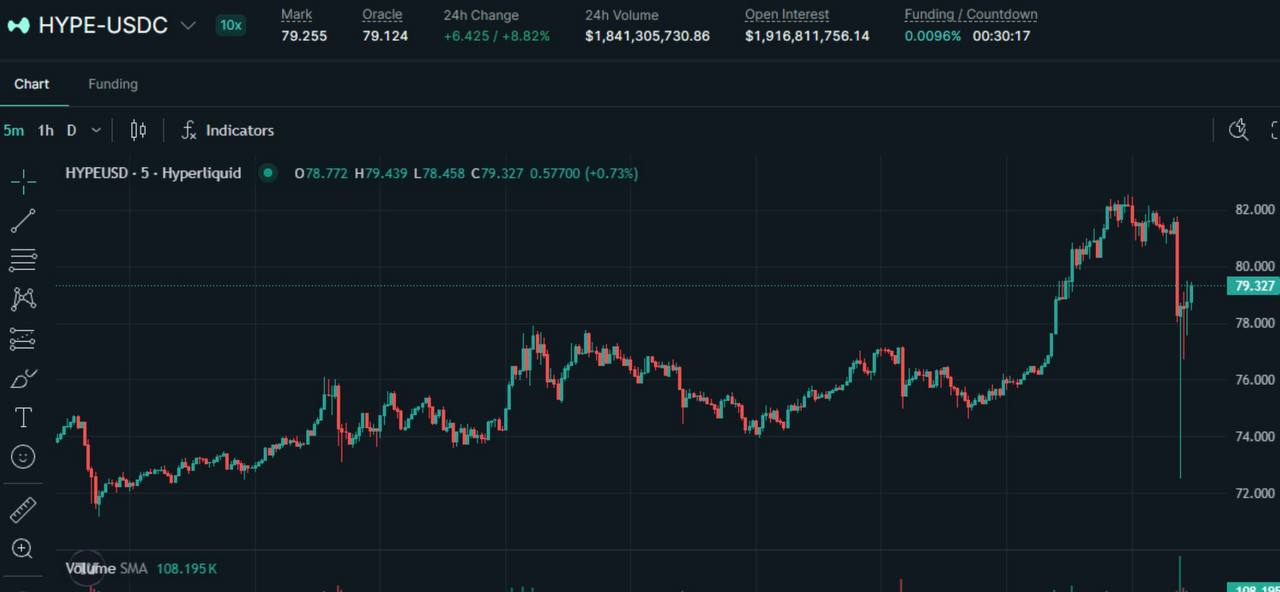Click the funding rate 0.0096%

click(x=933, y=36)
